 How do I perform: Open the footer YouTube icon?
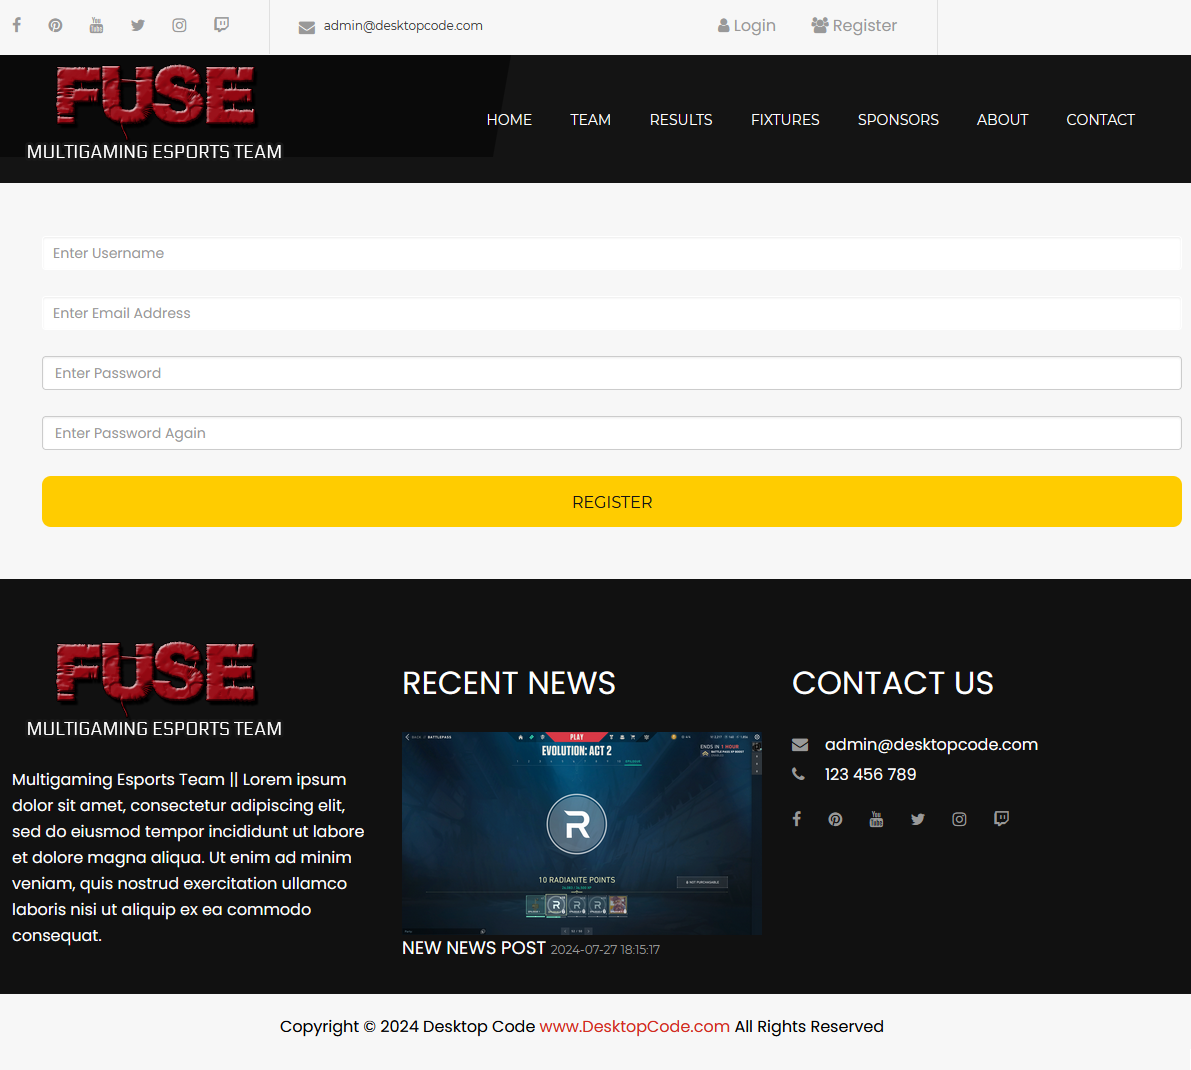pyautogui.click(x=876, y=819)
